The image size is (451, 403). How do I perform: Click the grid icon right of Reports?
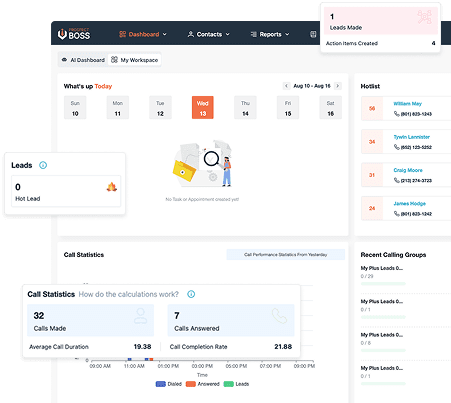coord(313,34)
